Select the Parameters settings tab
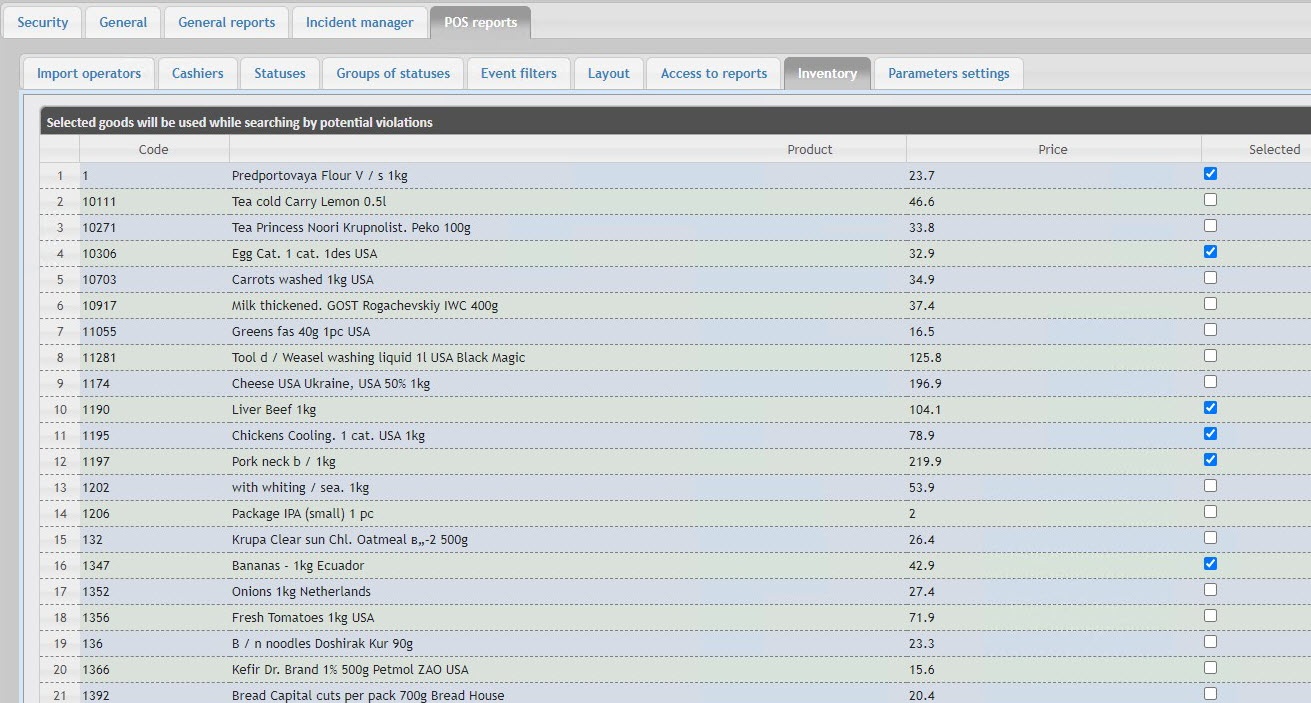This screenshot has width=1311, height=703. tap(948, 73)
